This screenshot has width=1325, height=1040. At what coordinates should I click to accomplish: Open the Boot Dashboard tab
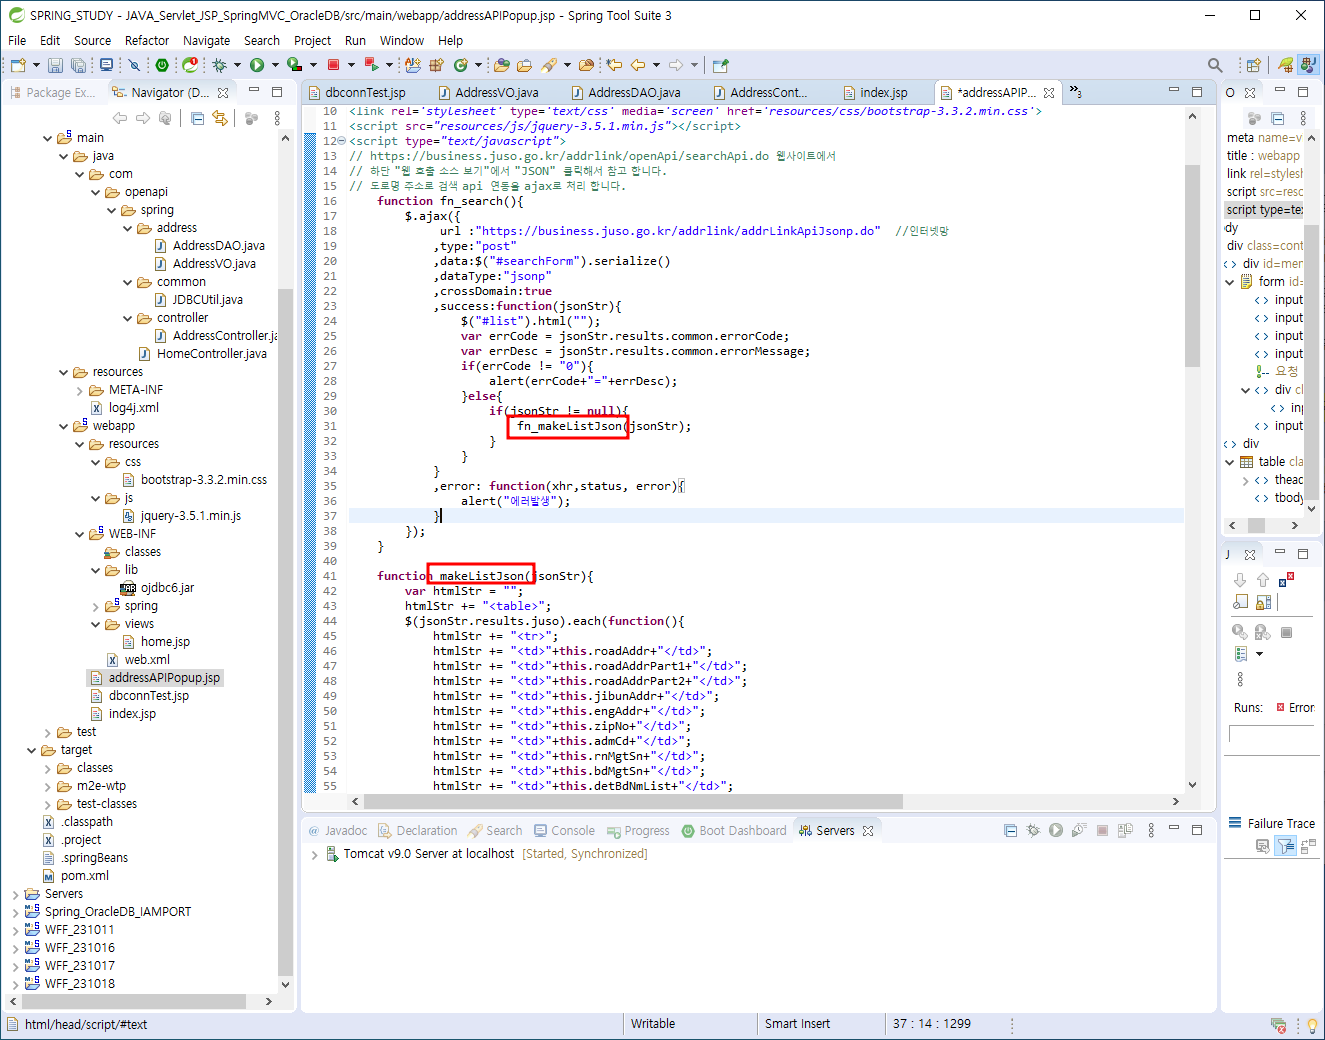[x=734, y=831]
